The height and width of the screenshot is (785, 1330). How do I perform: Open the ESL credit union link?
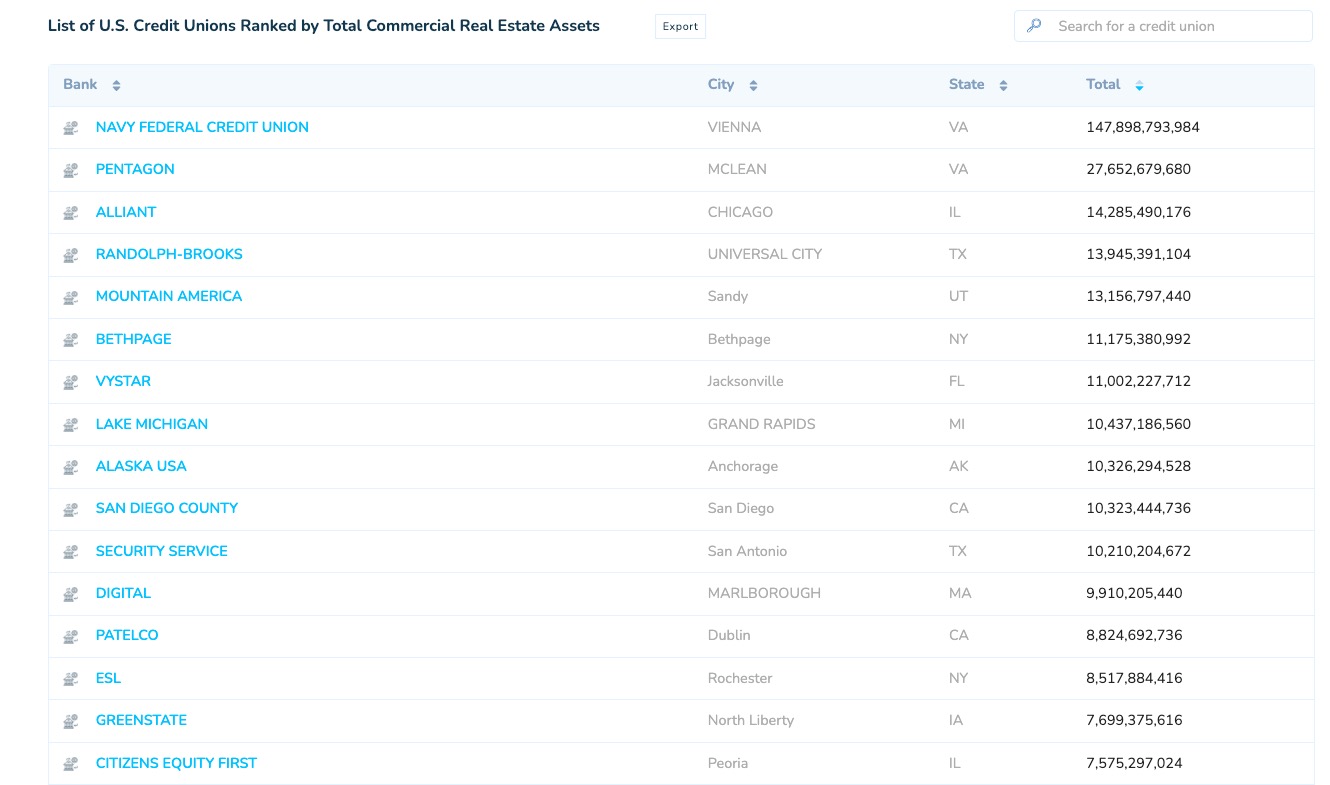108,678
